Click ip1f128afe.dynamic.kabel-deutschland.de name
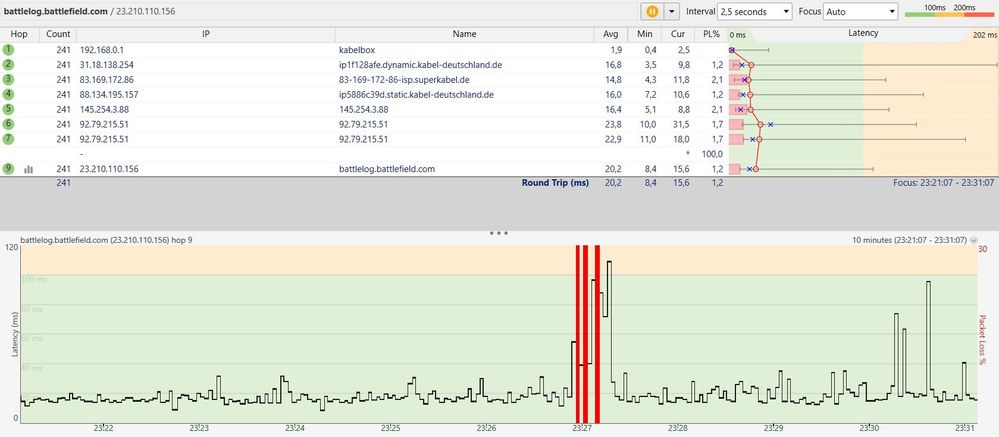Screen dimensions: 999x437 pyautogui.click(x=421, y=65)
